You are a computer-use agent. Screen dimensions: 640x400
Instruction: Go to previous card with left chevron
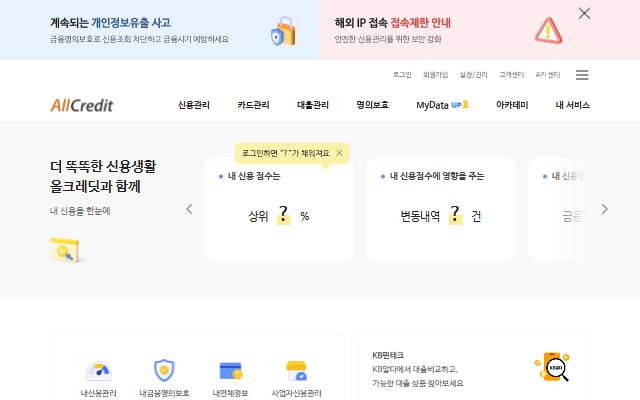[189, 209]
